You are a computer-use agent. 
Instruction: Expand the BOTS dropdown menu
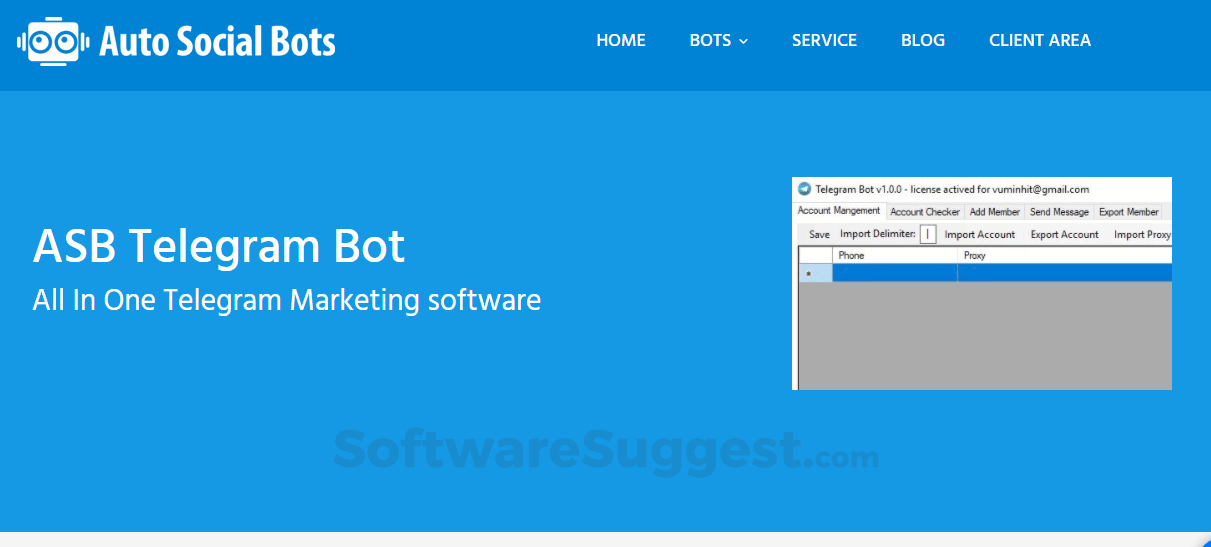[x=719, y=41]
